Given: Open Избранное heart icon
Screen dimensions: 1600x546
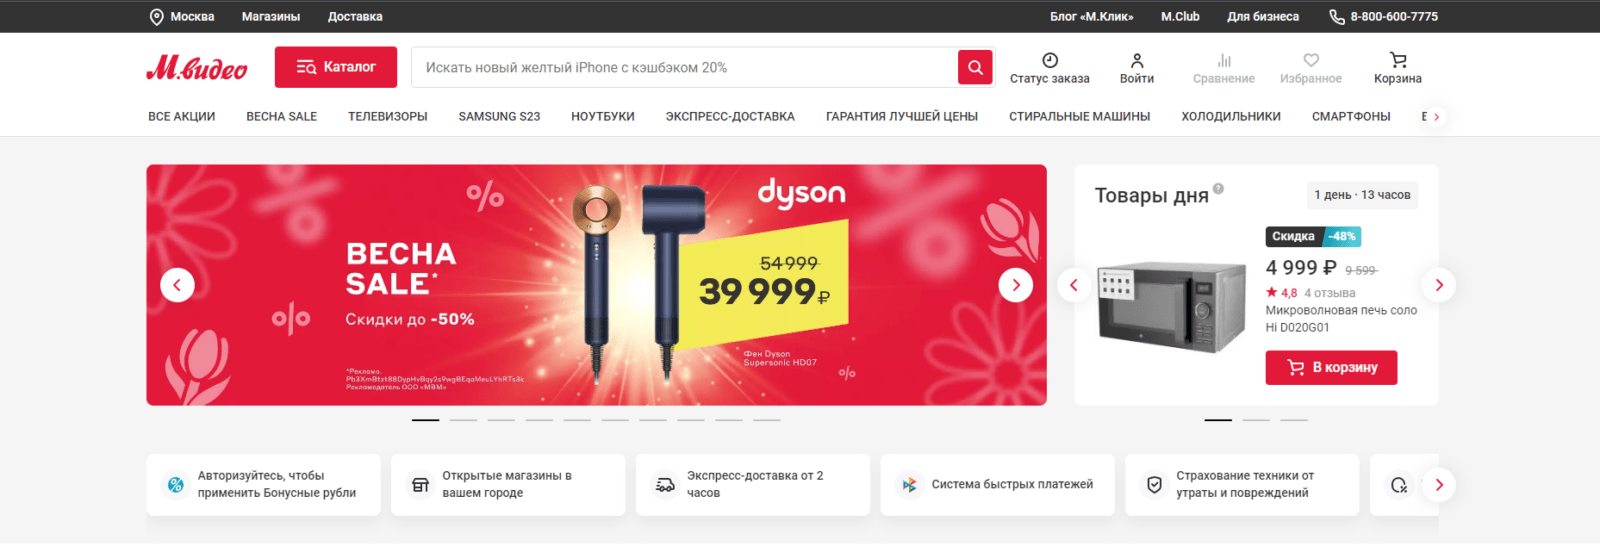Looking at the screenshot, I should pos(1311,60).
